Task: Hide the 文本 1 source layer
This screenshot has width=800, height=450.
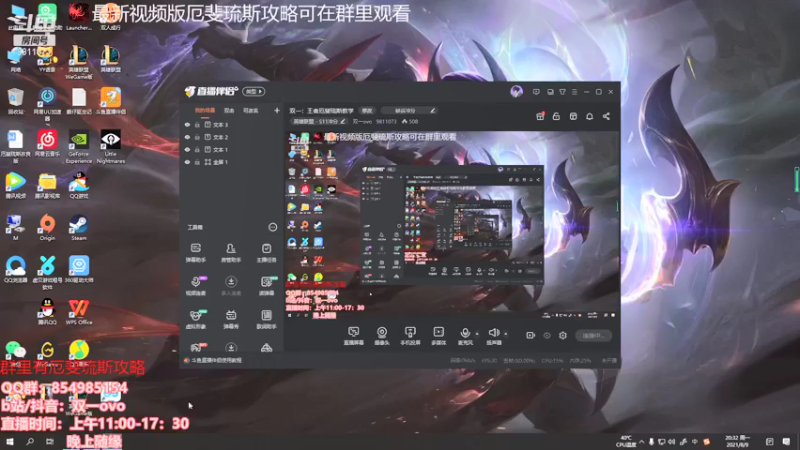Action: coord(187,149)
